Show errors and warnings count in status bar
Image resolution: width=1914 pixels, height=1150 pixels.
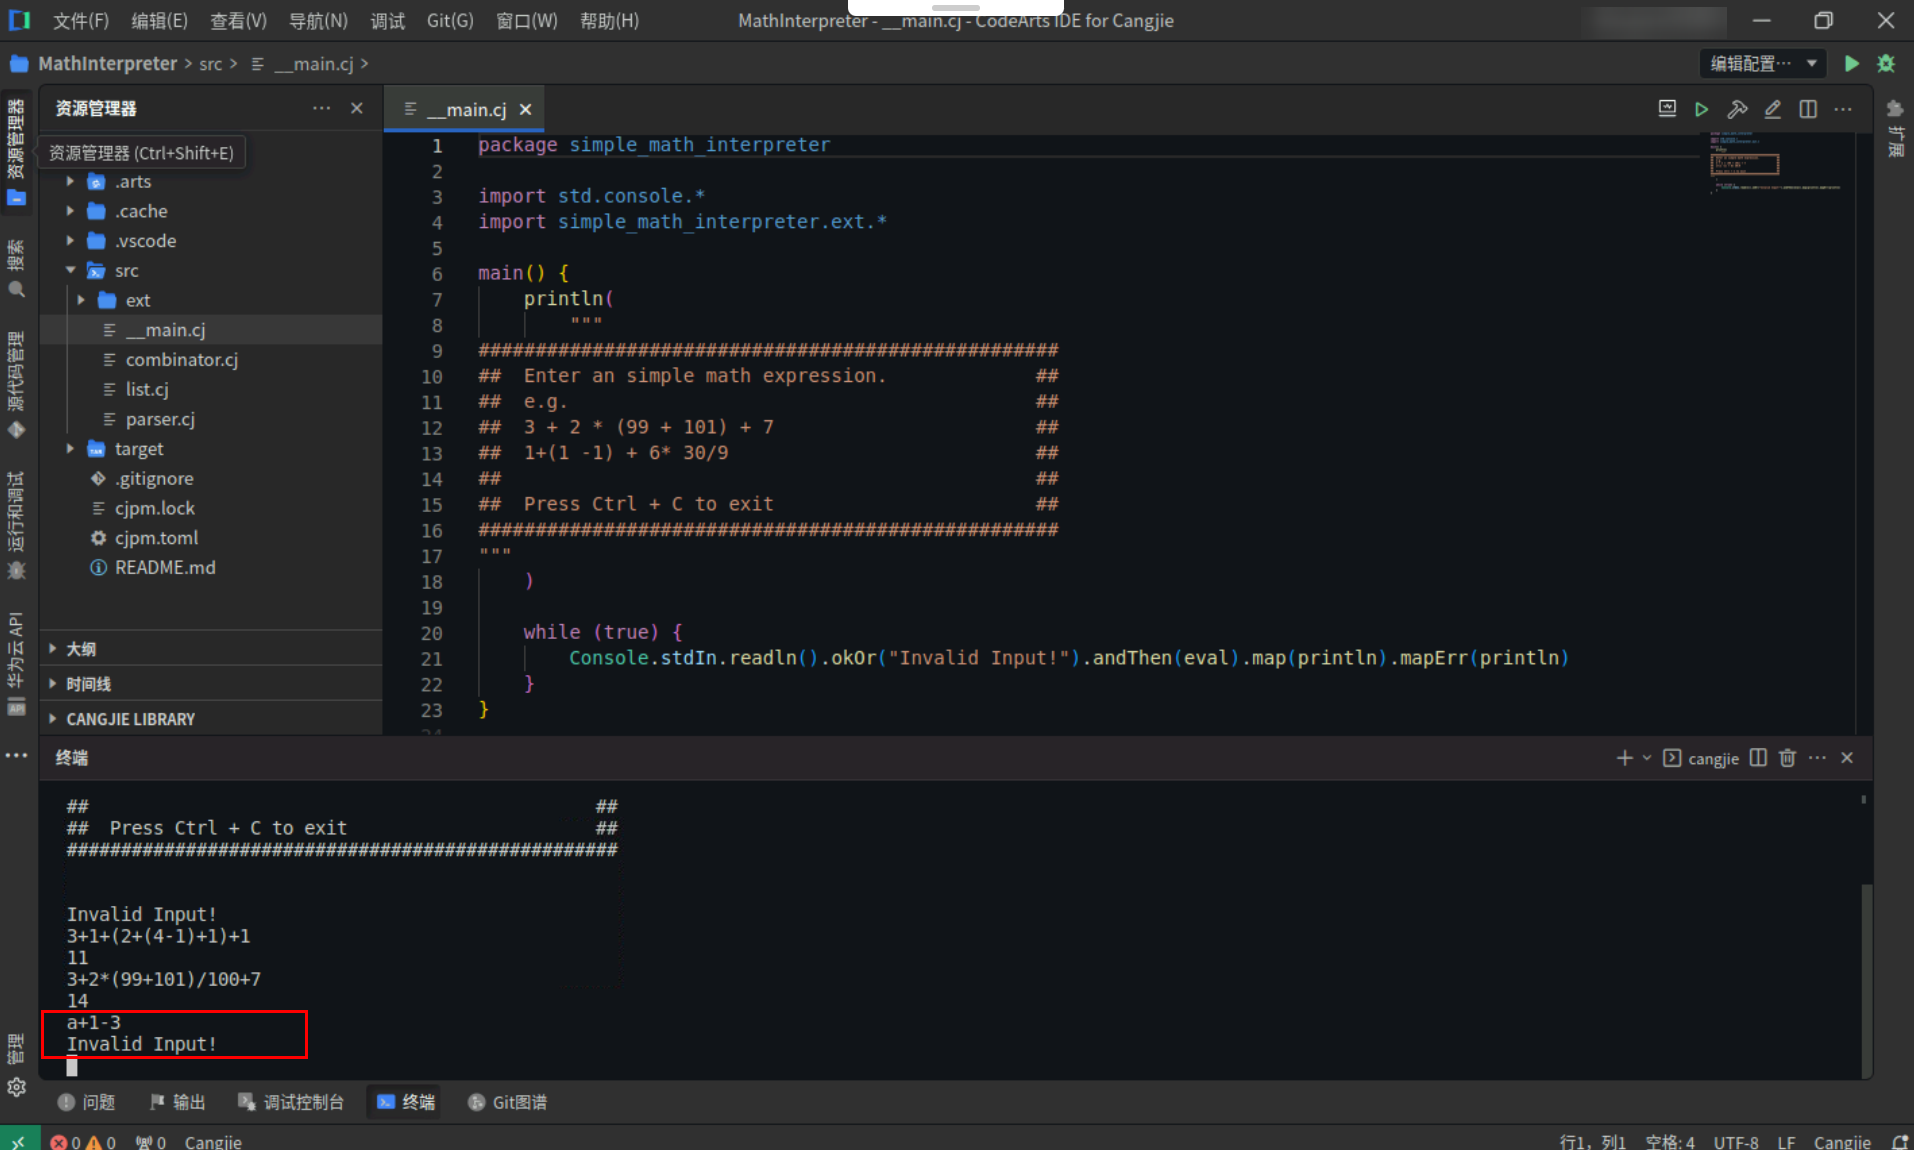coord(83,1142)
